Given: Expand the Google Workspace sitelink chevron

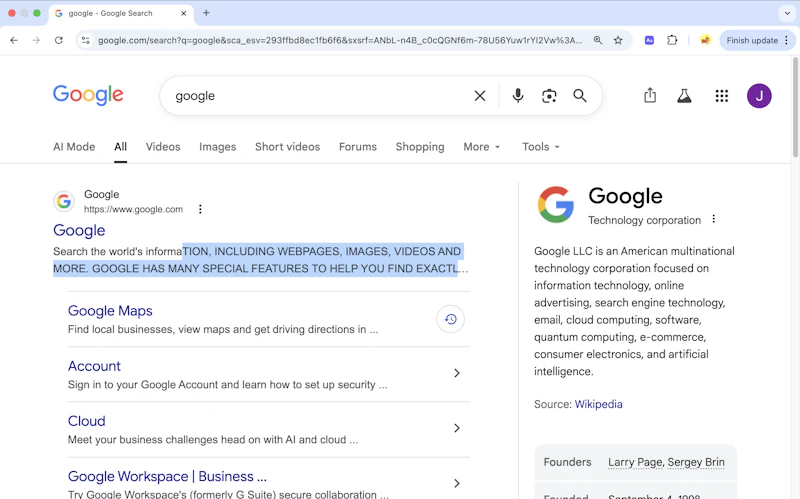Looking at the screenshot, I should tap(457, 483).
